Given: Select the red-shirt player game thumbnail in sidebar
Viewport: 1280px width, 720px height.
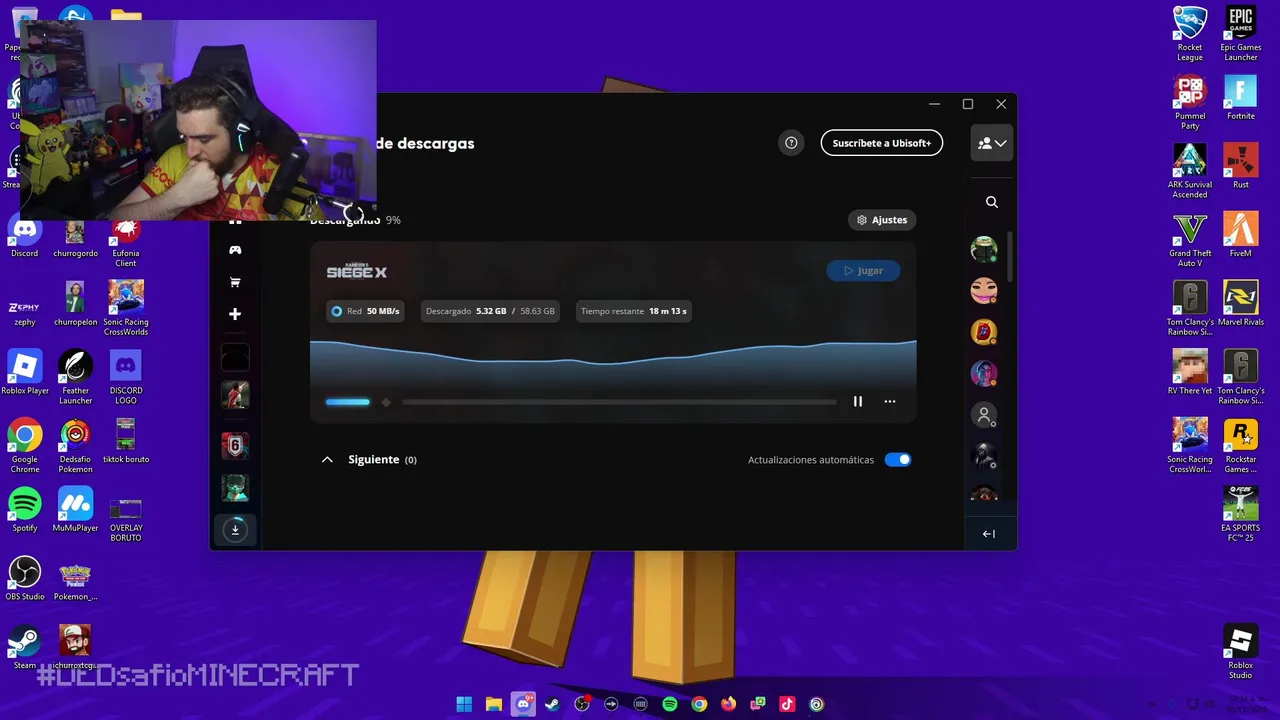Looking at the screenshot, I should 235,396.
